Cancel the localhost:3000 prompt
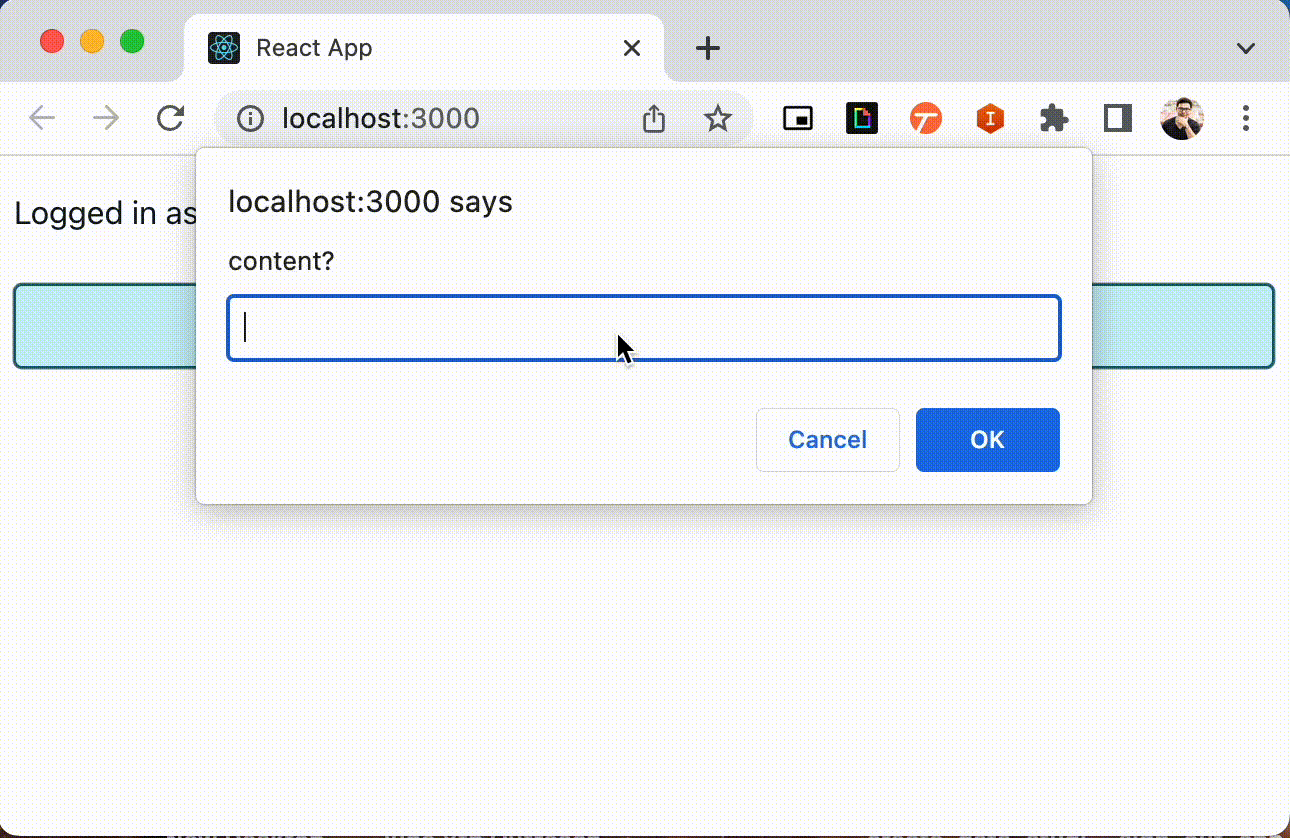 pyautogui.click(x=827, y=440)
